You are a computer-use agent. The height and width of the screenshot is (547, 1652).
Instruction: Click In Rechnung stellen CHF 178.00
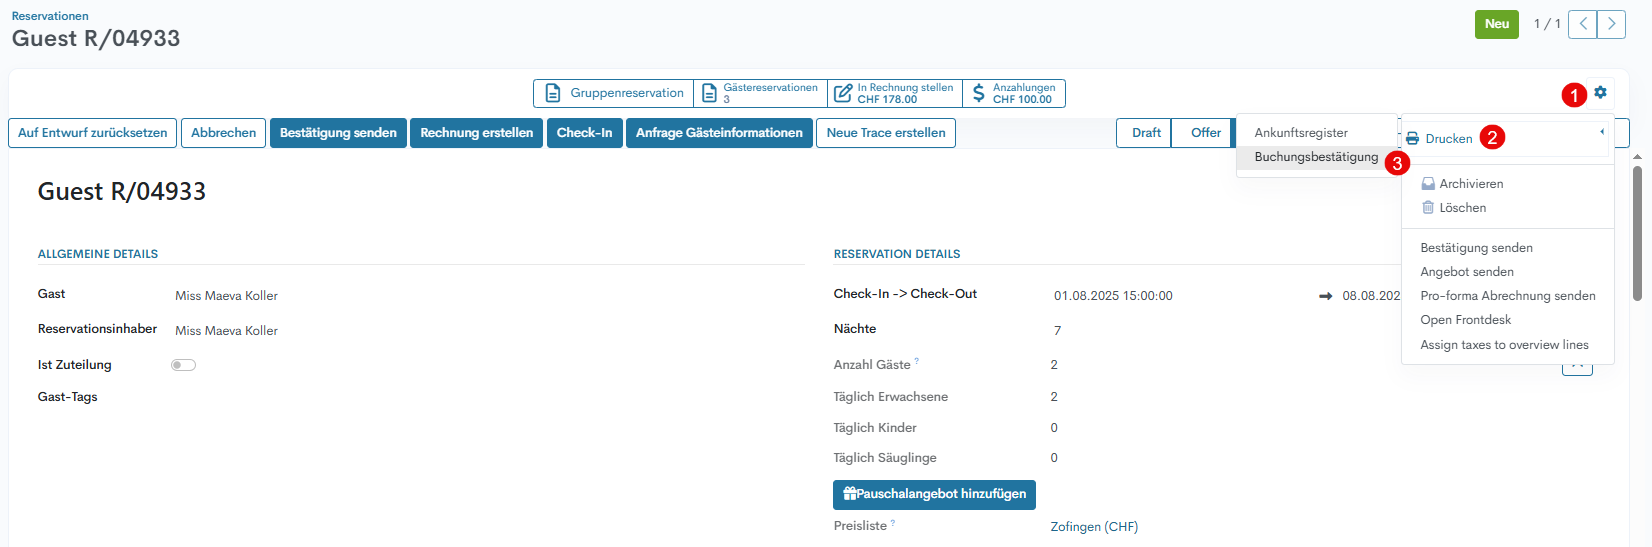pos(894,93)
